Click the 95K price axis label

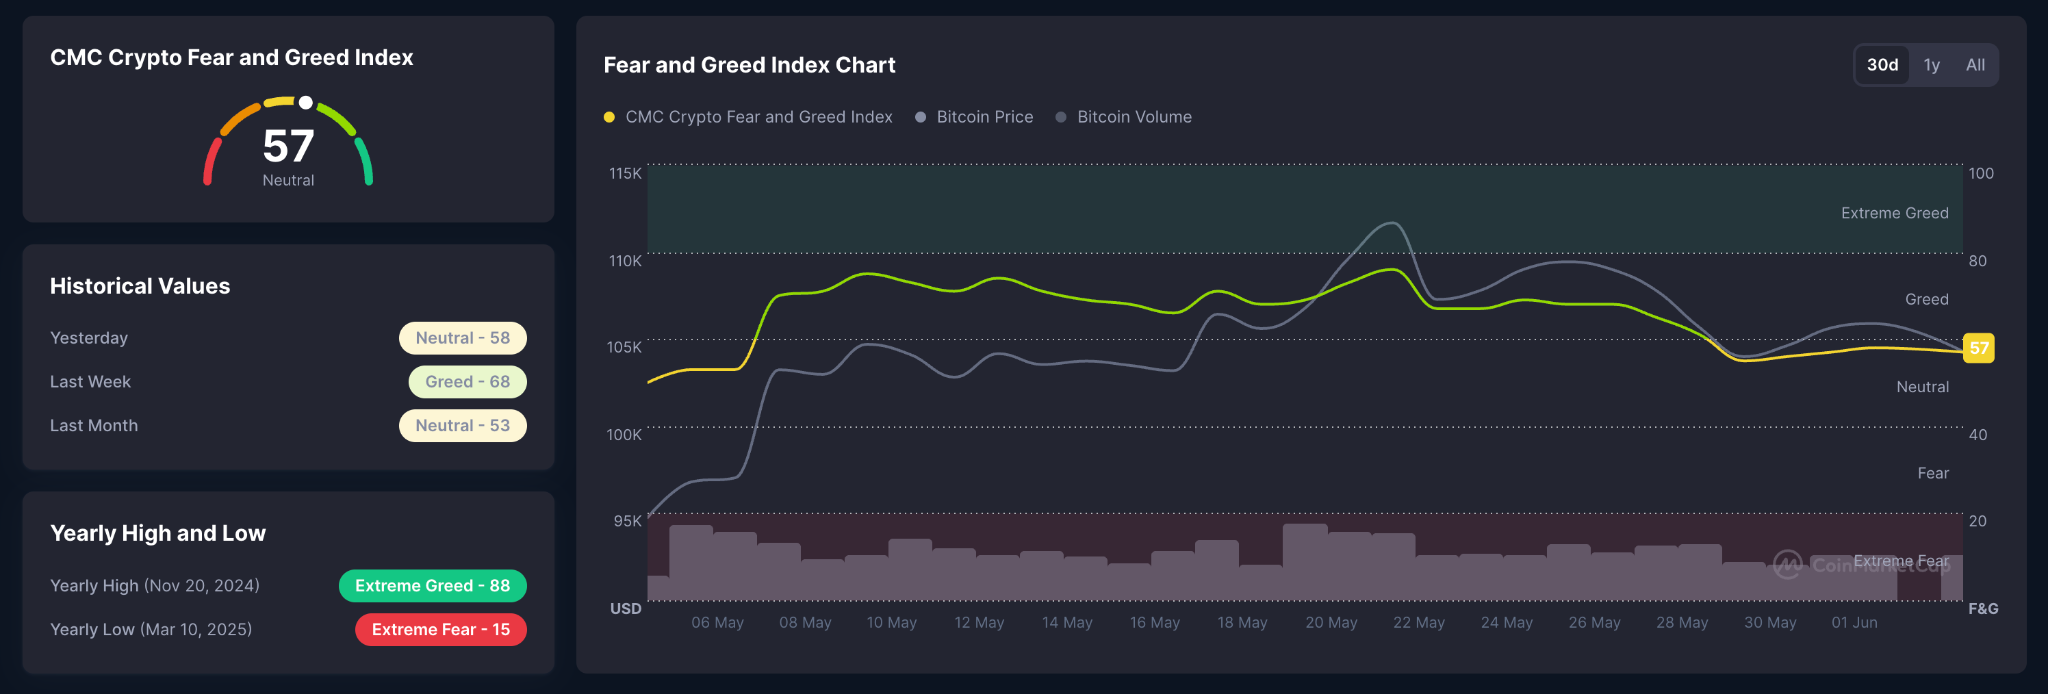627,521
